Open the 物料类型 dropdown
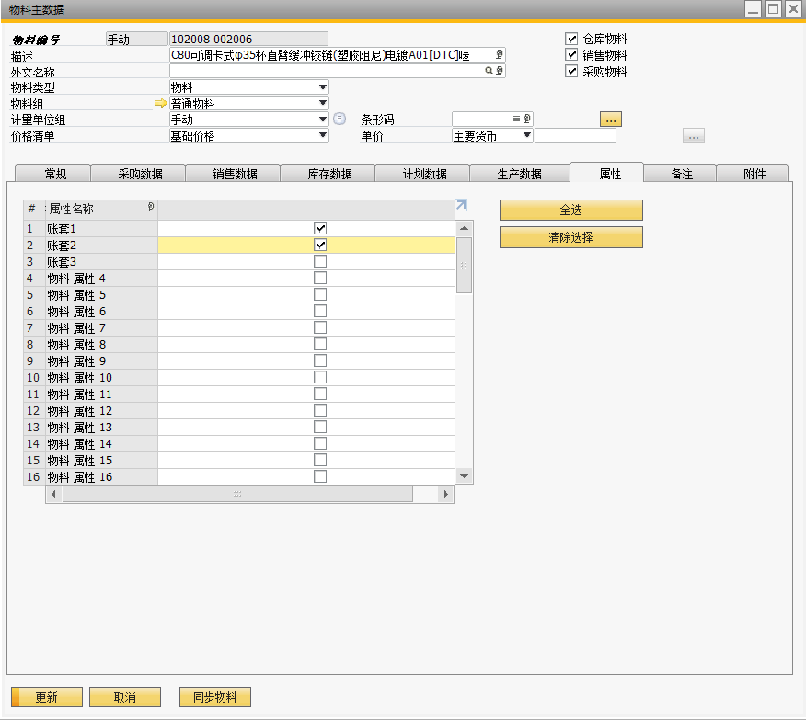The height and width of the screenshot is (720, 806). 322,88
